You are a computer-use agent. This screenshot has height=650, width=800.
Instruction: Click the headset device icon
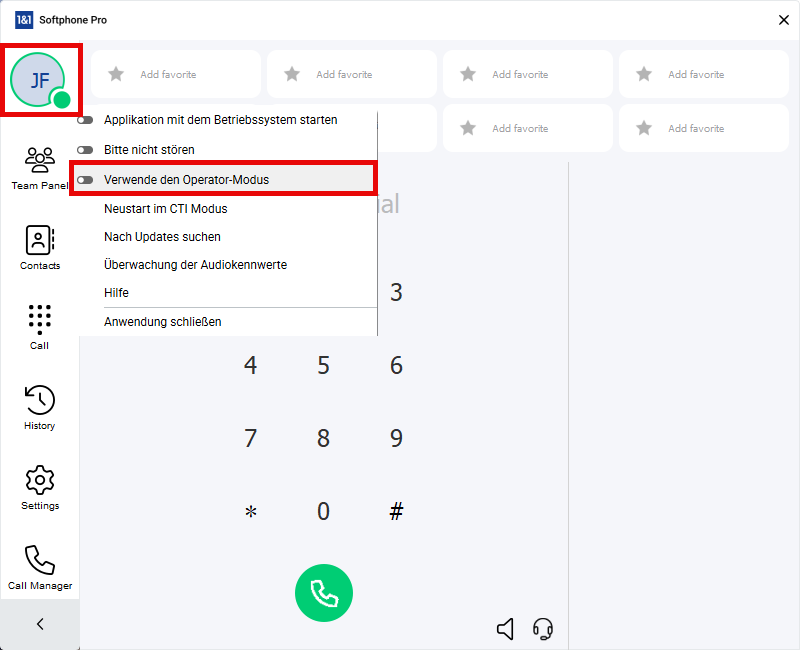[543, 629]
